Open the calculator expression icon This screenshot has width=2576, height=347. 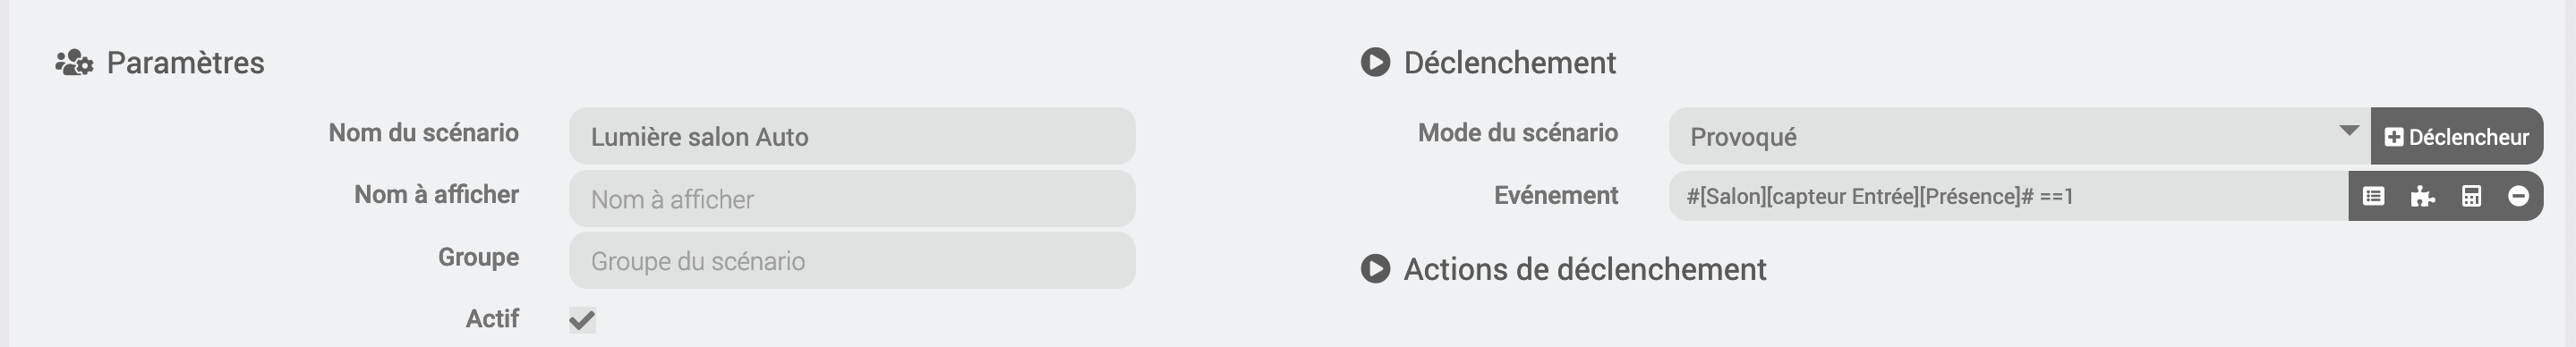2471,196
